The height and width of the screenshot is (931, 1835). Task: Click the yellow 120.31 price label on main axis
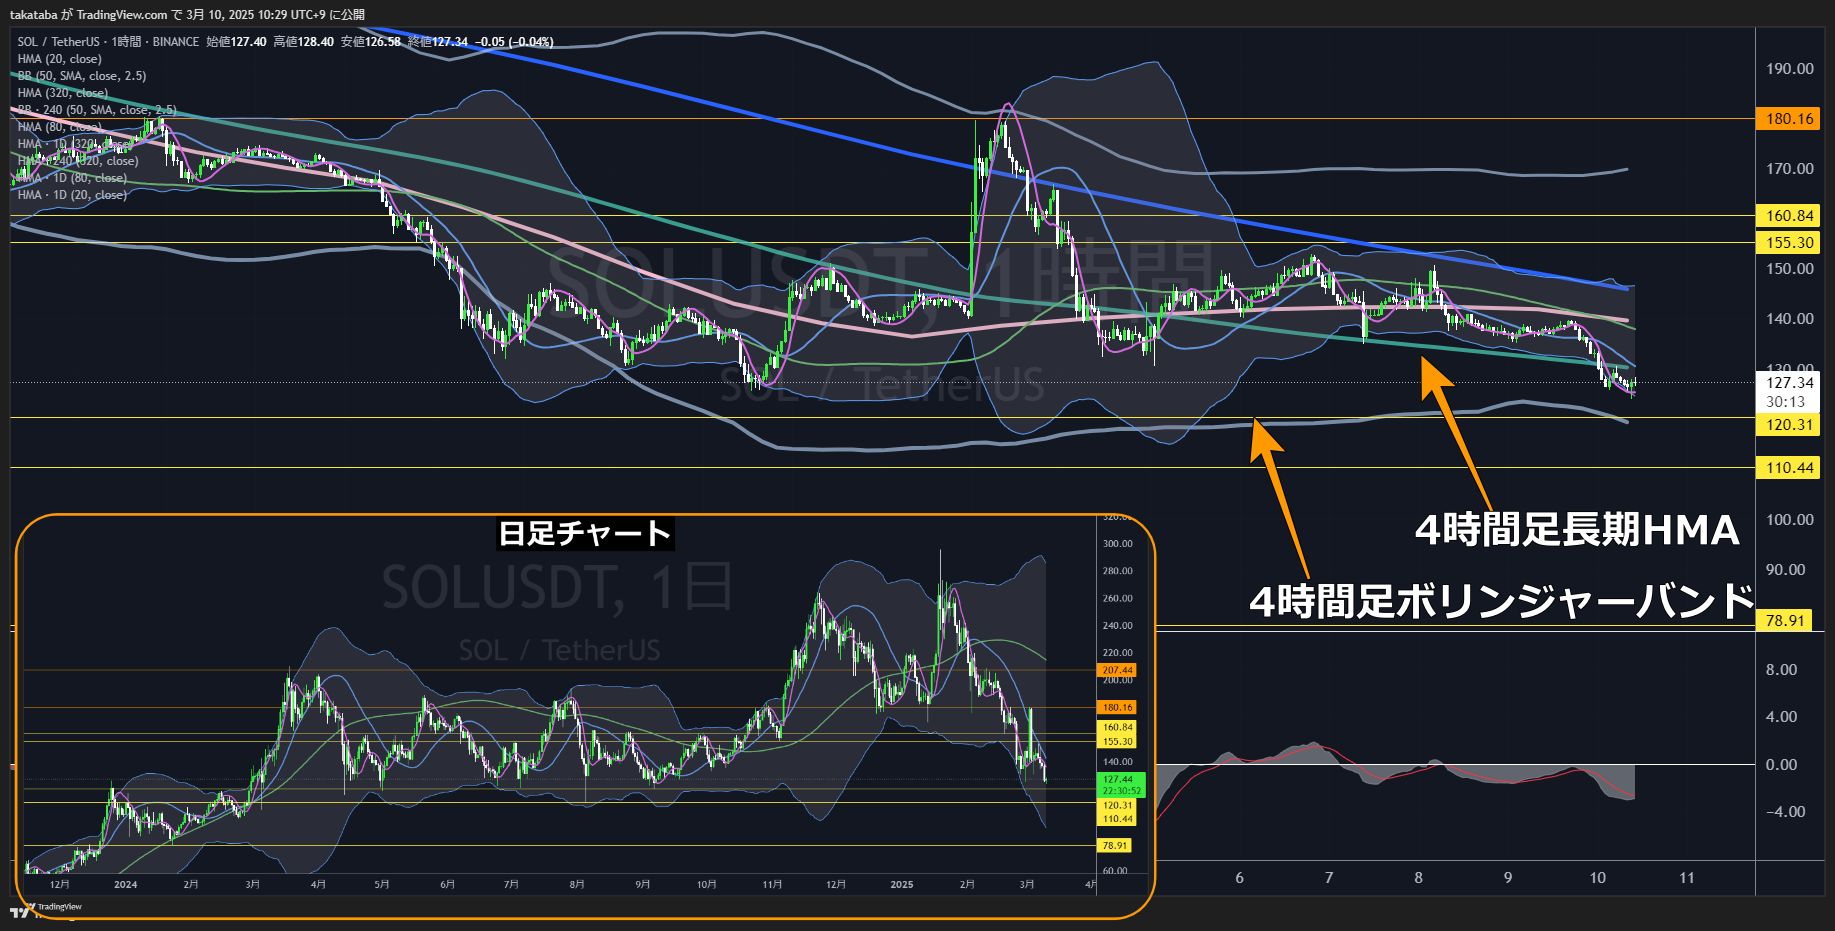(x=1789, y=425)
